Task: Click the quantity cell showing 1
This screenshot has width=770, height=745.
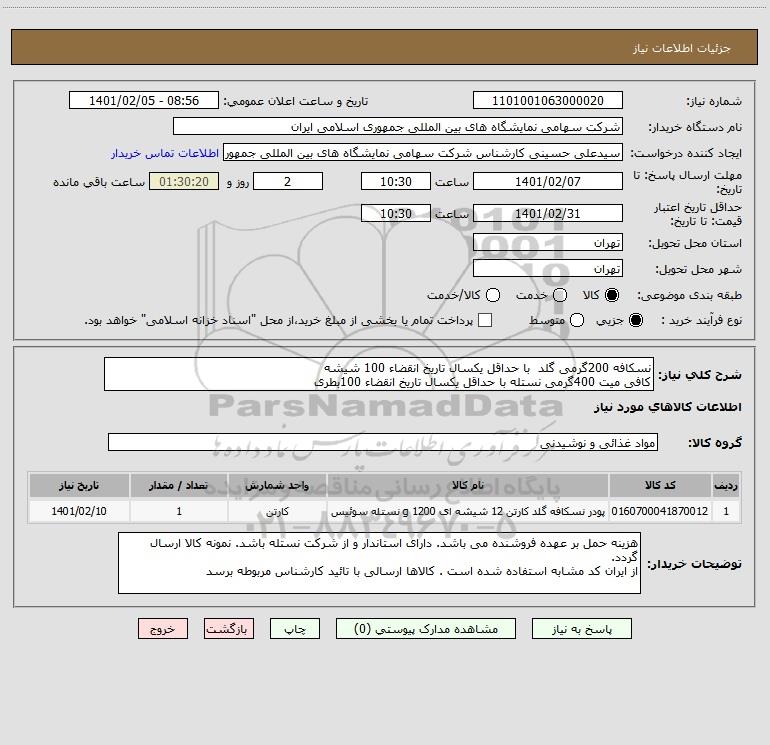Action: [x=179, y=511]
